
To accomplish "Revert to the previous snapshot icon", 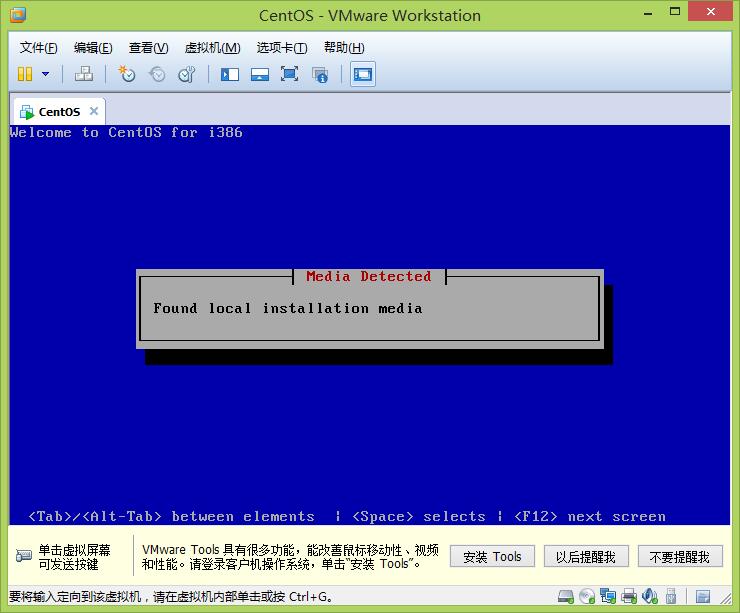I will pos(156,74).
